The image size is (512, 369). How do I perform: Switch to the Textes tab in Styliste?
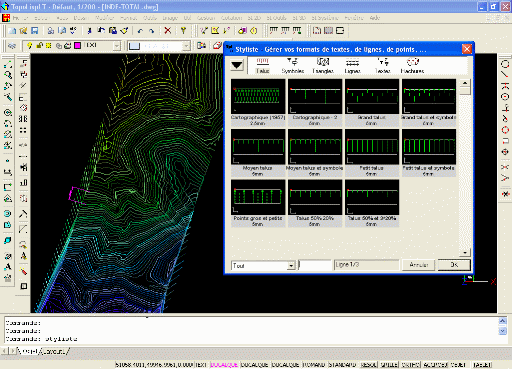(383, 66)
